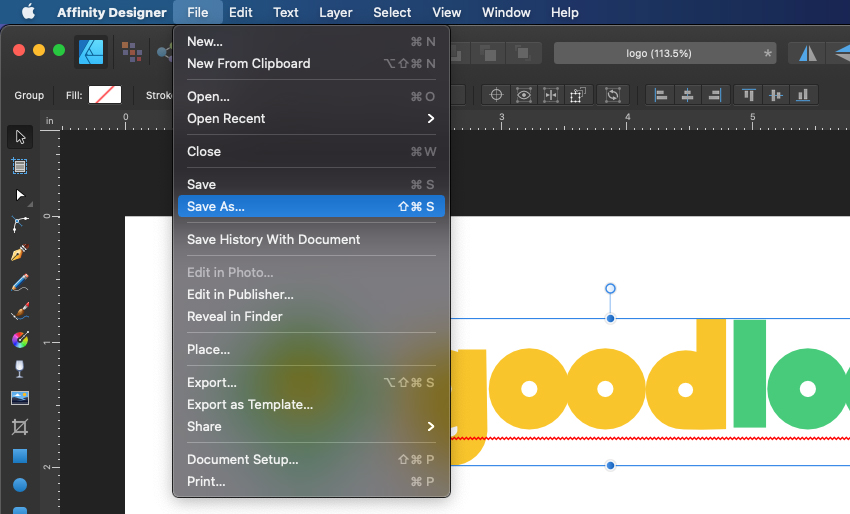Screen dimensions: 850x514
Task: Select the Pencil tool
Action: point(20,282)
